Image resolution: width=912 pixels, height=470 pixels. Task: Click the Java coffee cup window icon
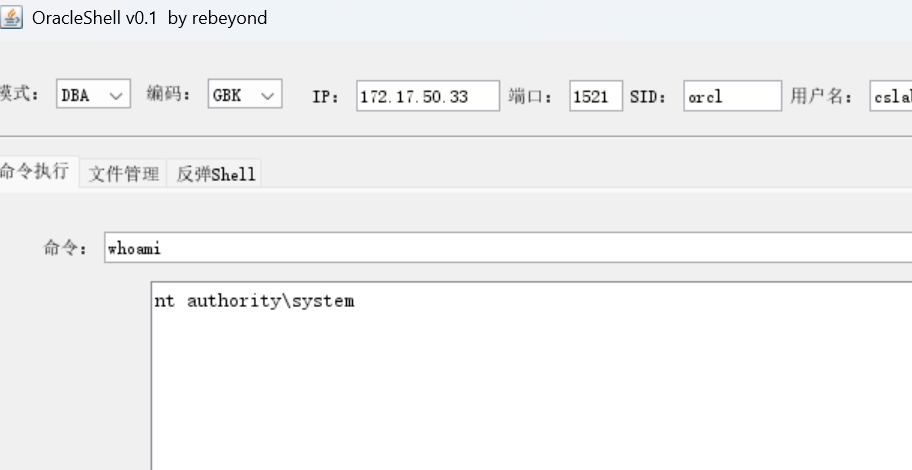tap(11, 17)
